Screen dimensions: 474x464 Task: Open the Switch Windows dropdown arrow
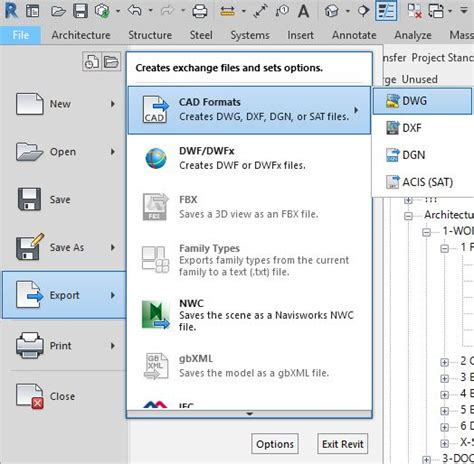click(450, 11)
